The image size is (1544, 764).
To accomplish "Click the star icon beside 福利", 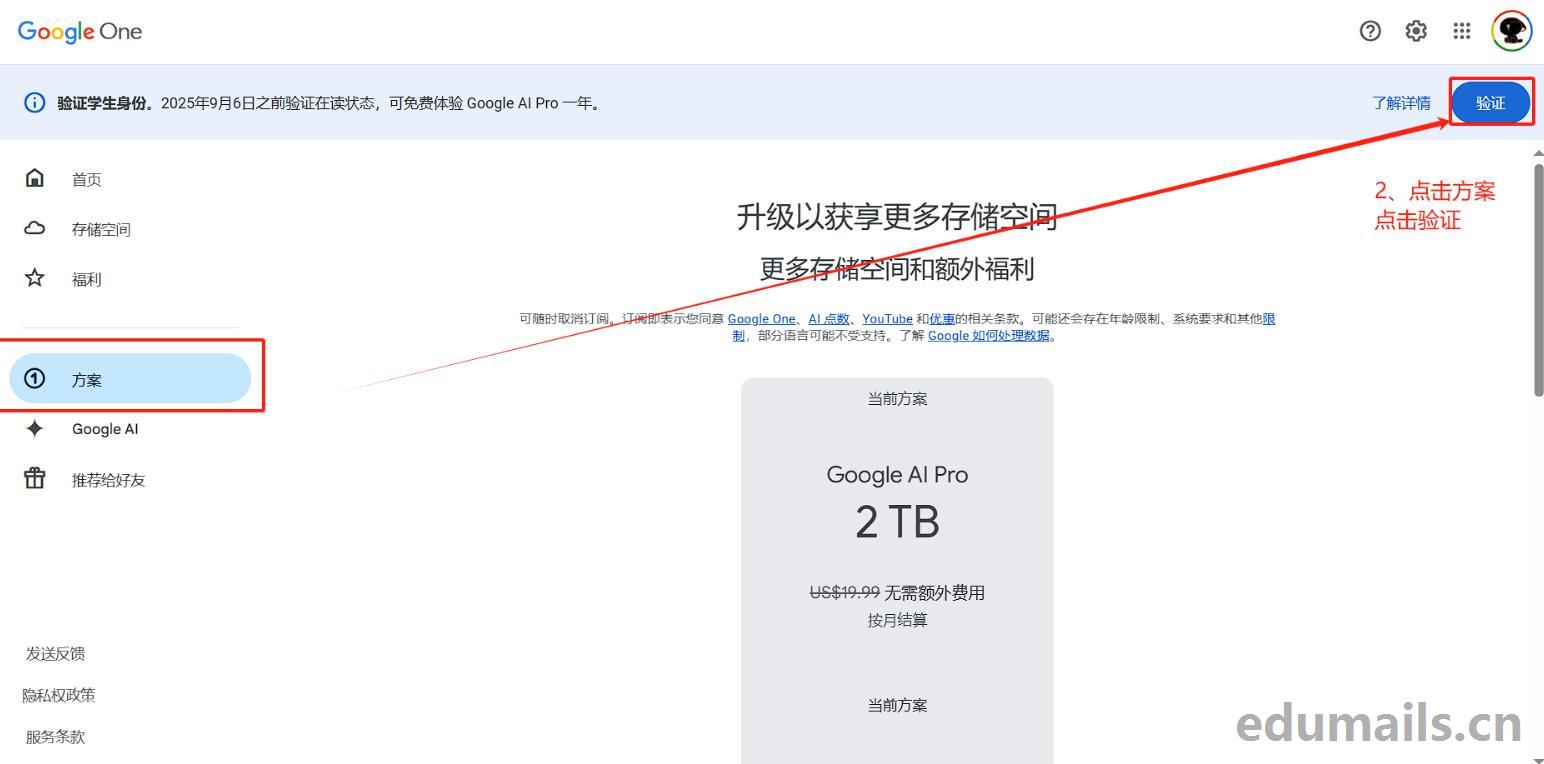I will (x=35, y=278).
